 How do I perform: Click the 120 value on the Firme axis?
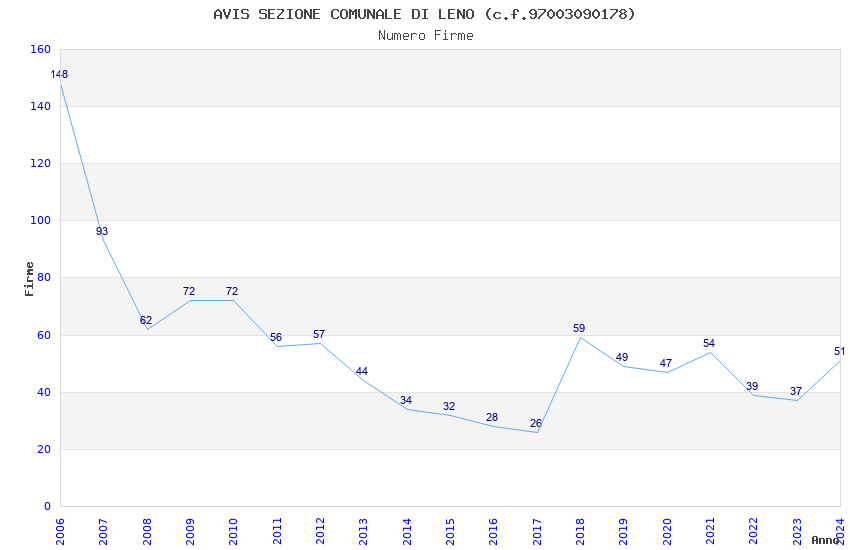pyautogui.click(x=41, y=163)
